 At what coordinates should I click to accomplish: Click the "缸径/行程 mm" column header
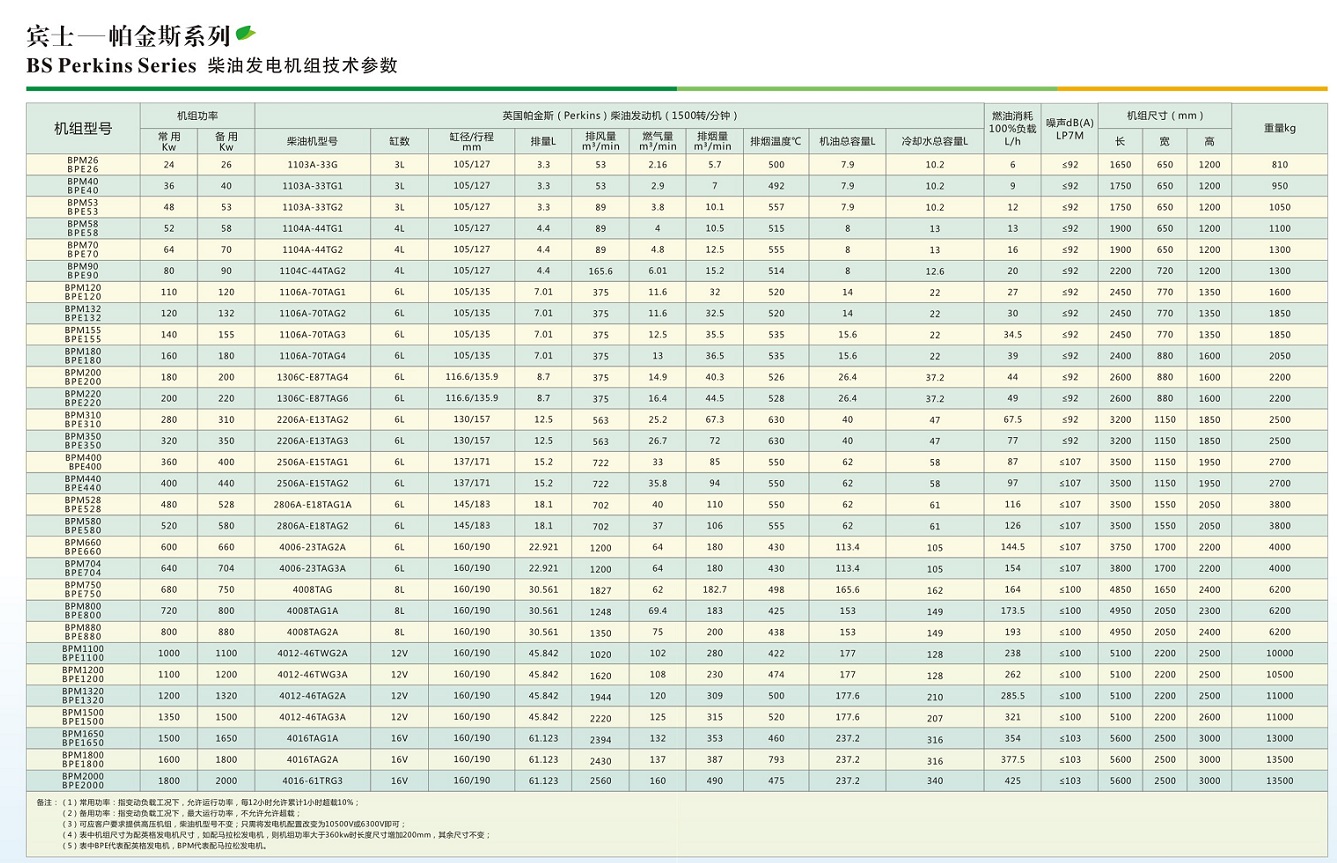click(472, 141)
